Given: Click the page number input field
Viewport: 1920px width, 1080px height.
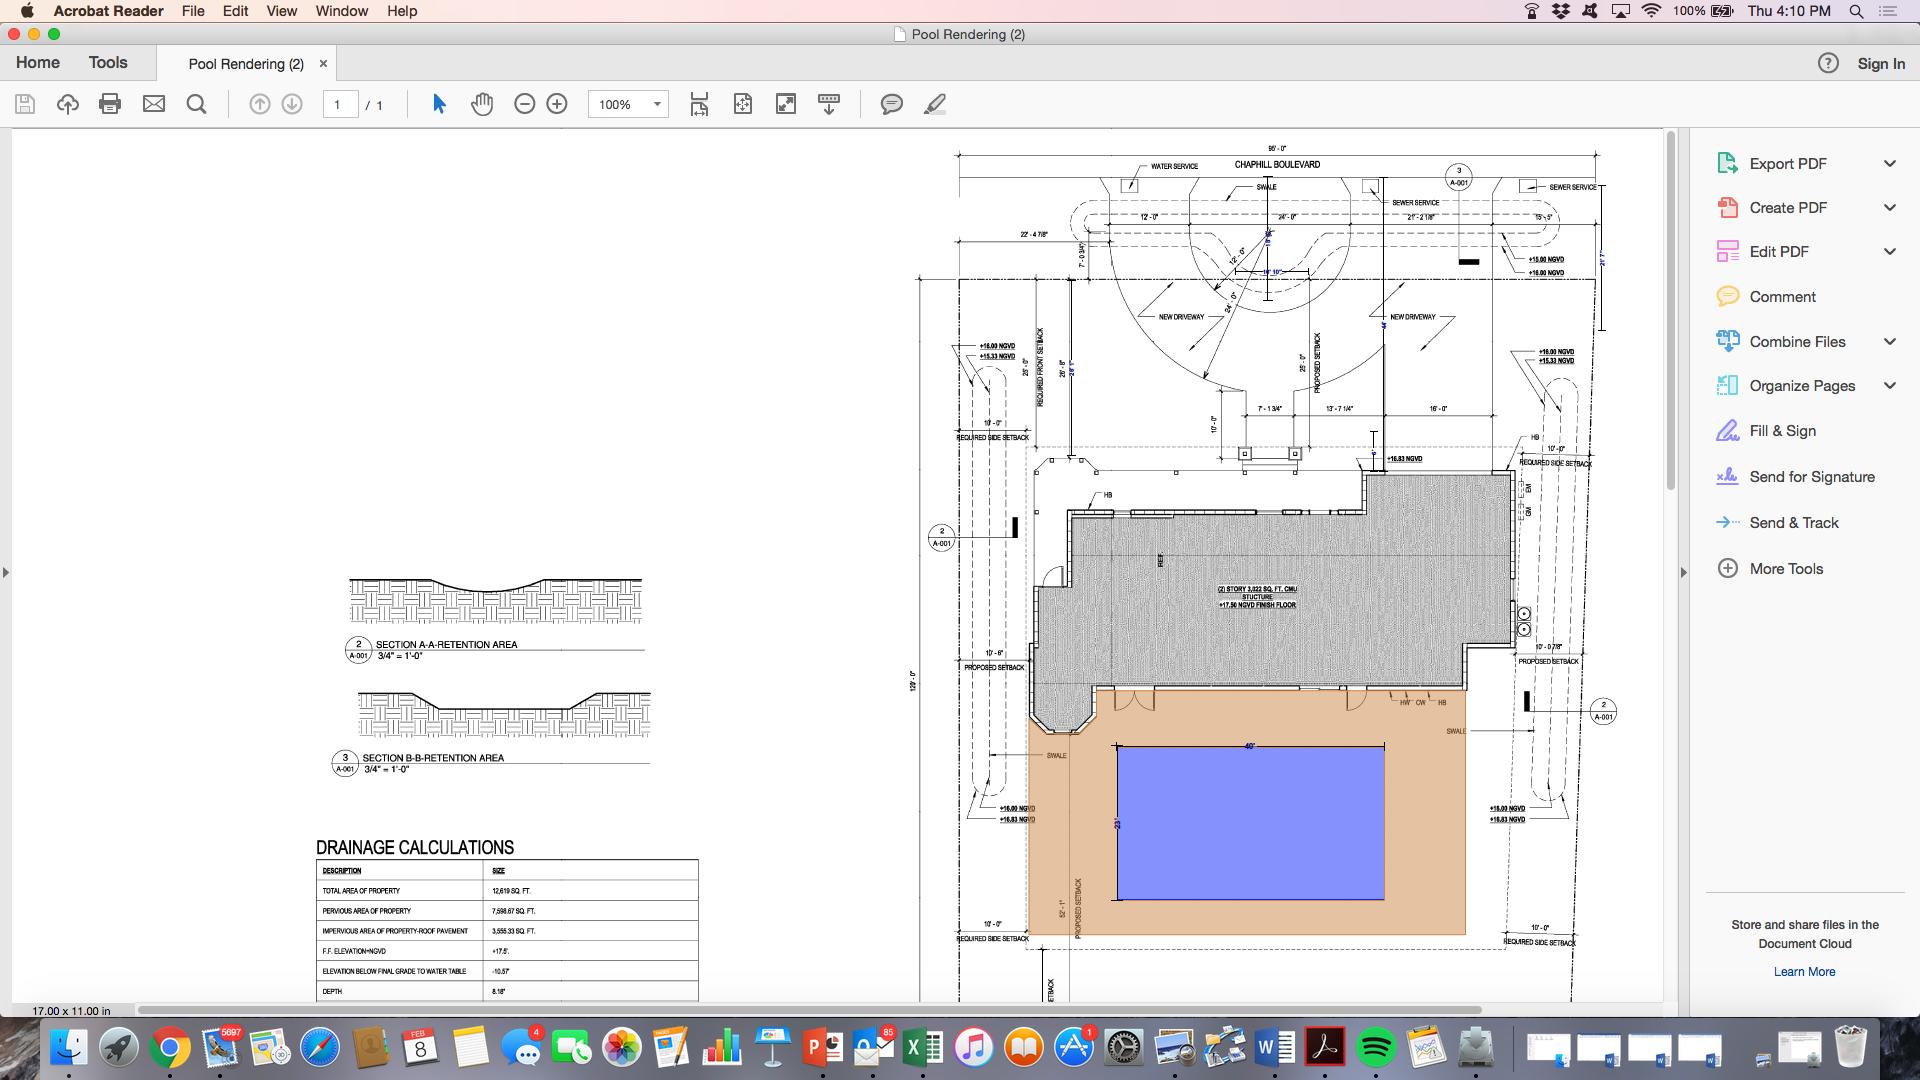Looking at the screenshot, I should point(340,103).
